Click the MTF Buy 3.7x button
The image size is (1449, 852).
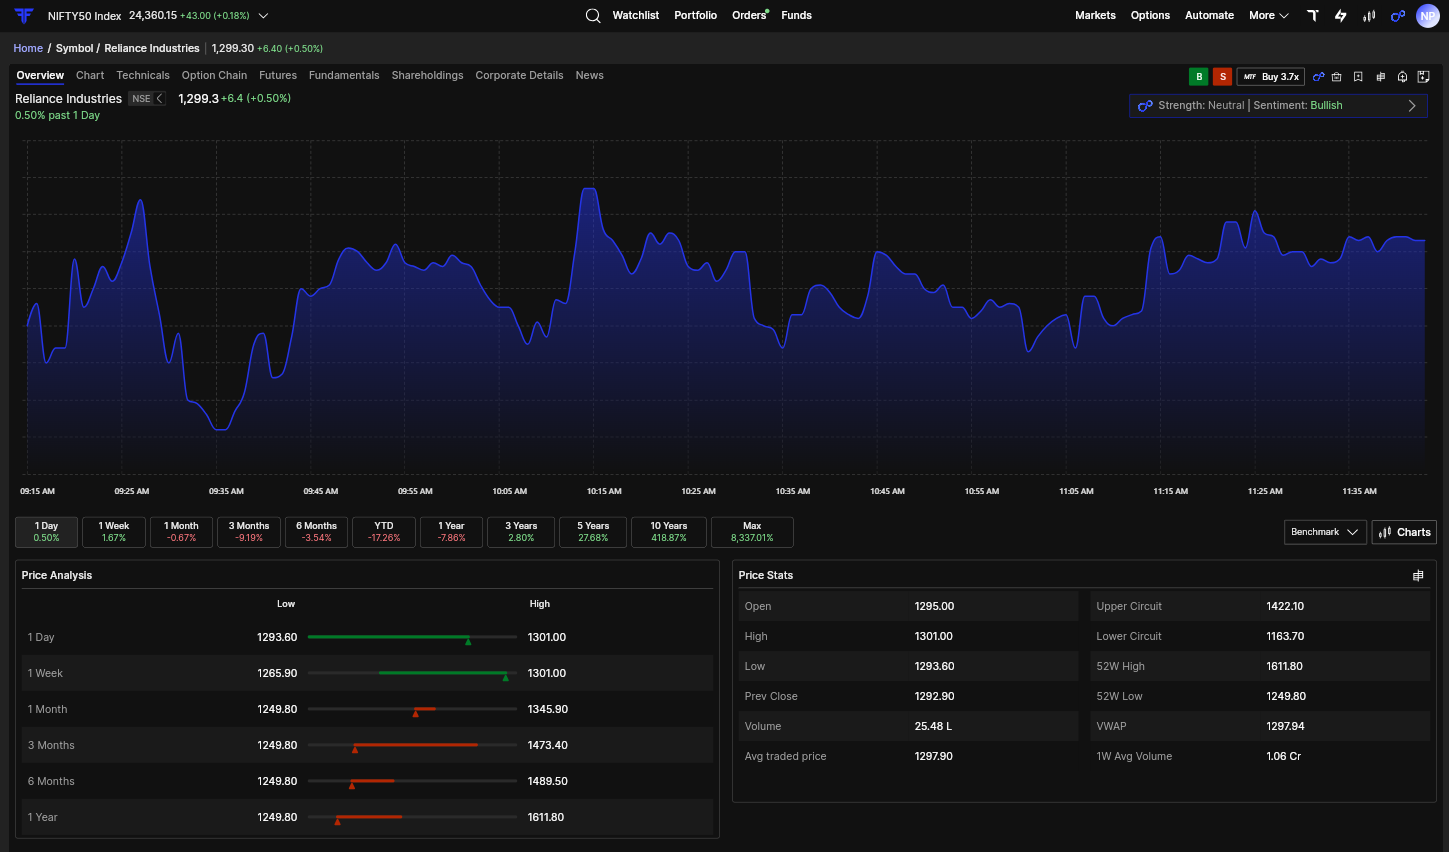1271,77
